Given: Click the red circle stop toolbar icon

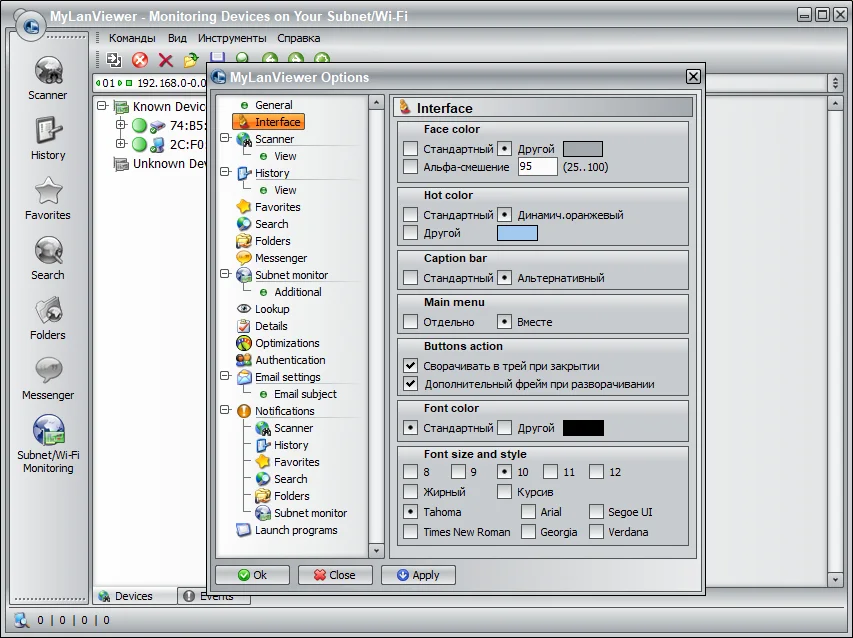Looking at the screenshot, I should click(x=140, y=59).
